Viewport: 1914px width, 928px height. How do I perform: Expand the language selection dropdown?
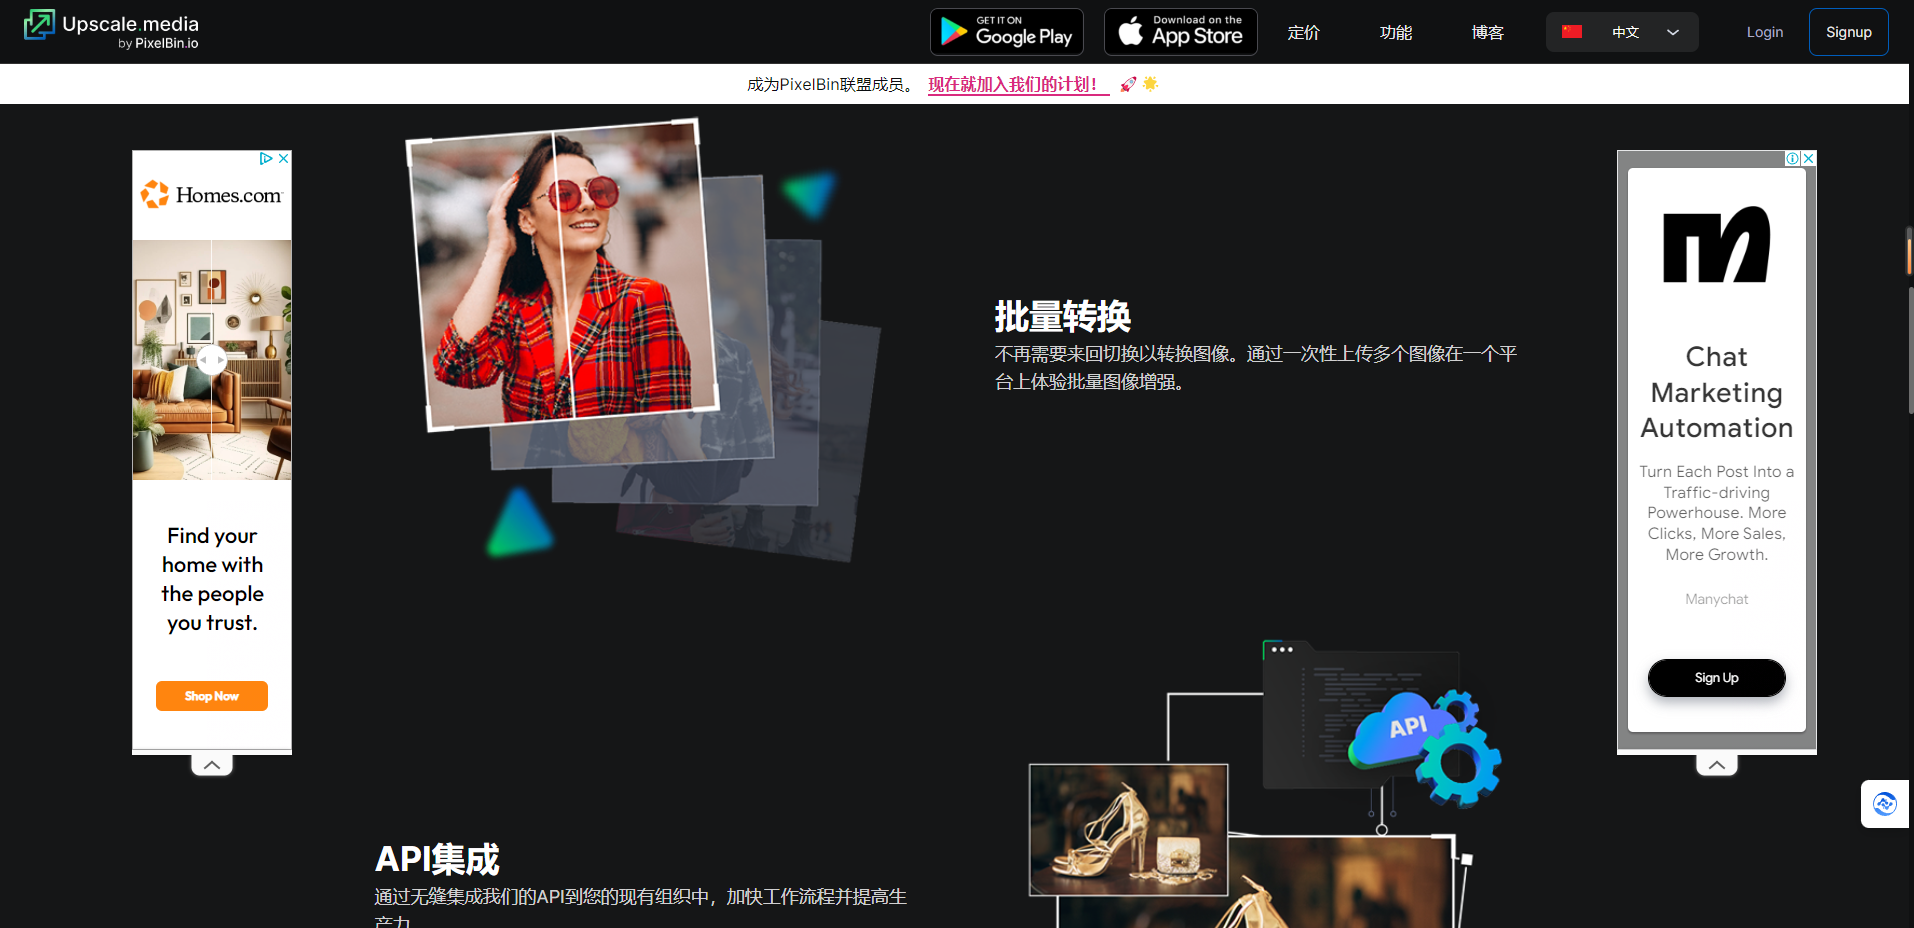[x=1671, y=31]
